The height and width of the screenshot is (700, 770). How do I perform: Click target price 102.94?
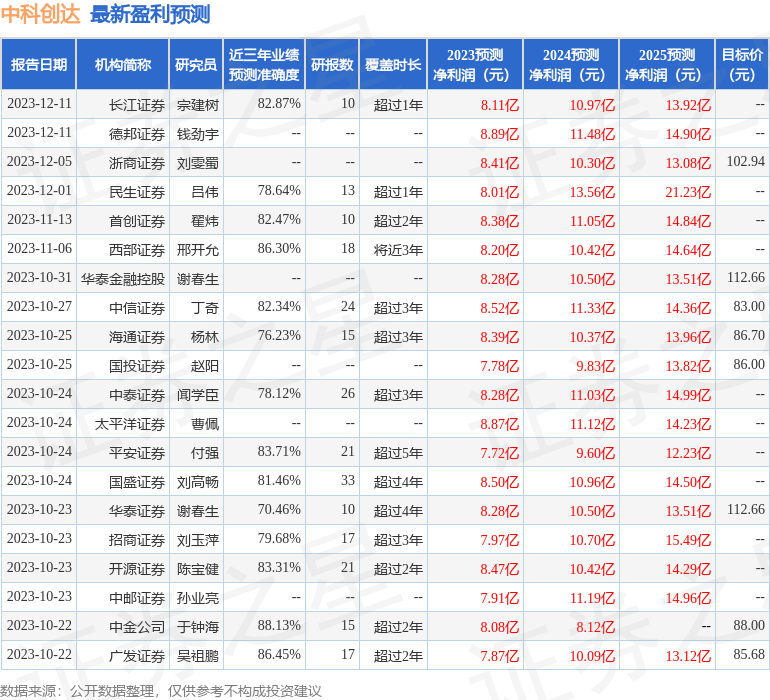tap(745, 161)
